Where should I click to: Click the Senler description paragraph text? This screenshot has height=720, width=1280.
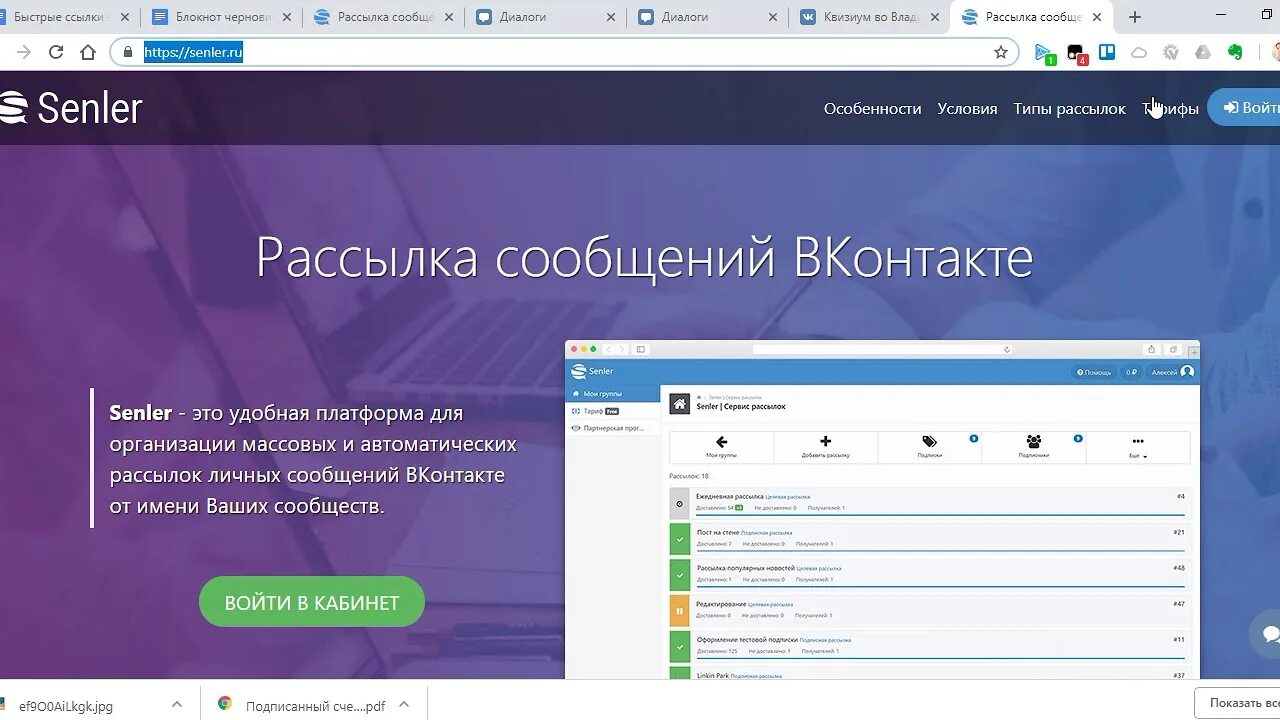(x=313, y=459)
